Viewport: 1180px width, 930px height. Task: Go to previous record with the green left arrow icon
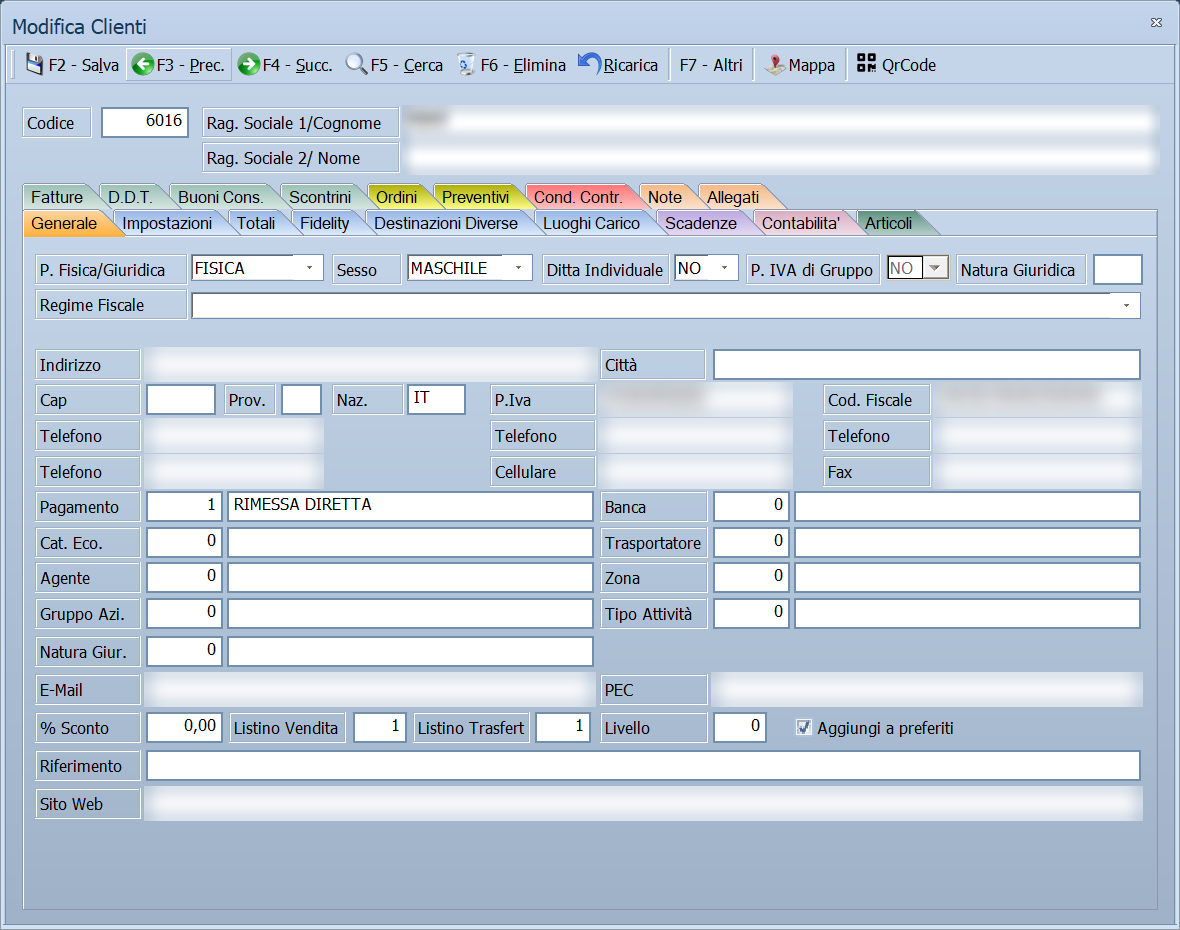click(x=142, y=65)
